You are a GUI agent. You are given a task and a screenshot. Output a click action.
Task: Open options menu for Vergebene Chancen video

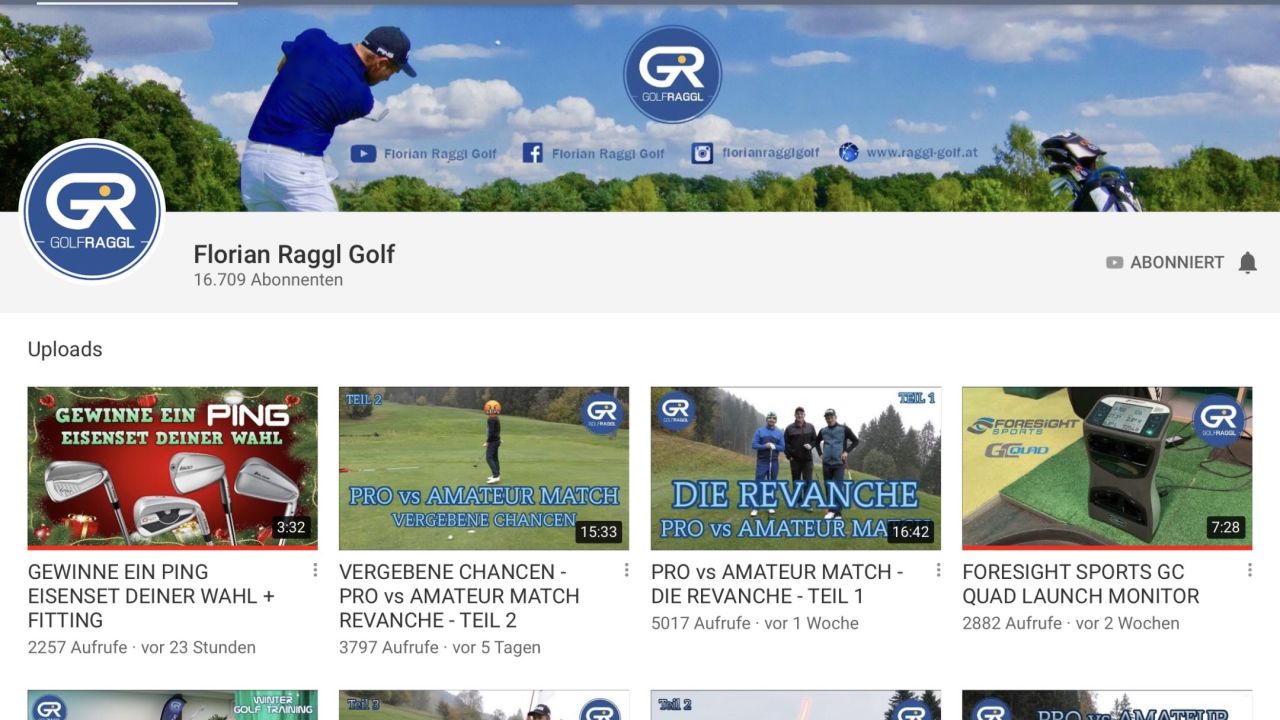coord(627,570)
